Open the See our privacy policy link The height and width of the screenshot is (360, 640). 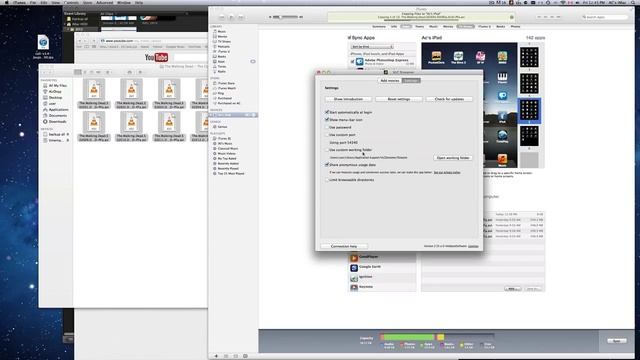pyautogui.click(x=447, y=173)
